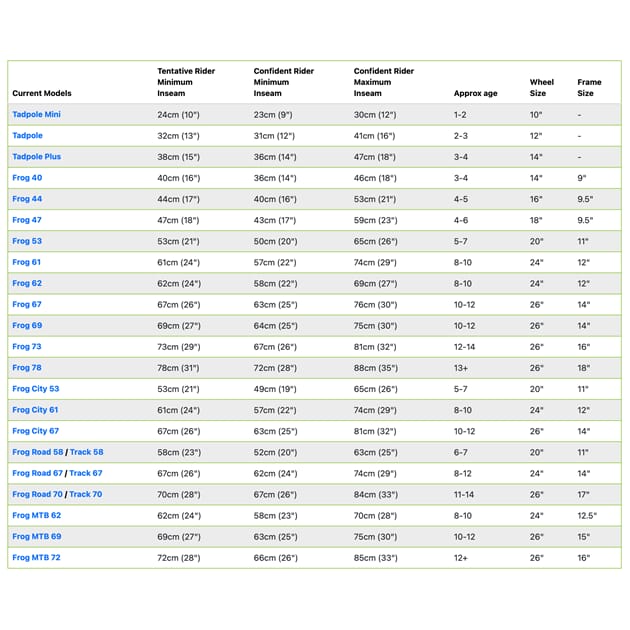Click the Frog 69 link

click(27, 325)
